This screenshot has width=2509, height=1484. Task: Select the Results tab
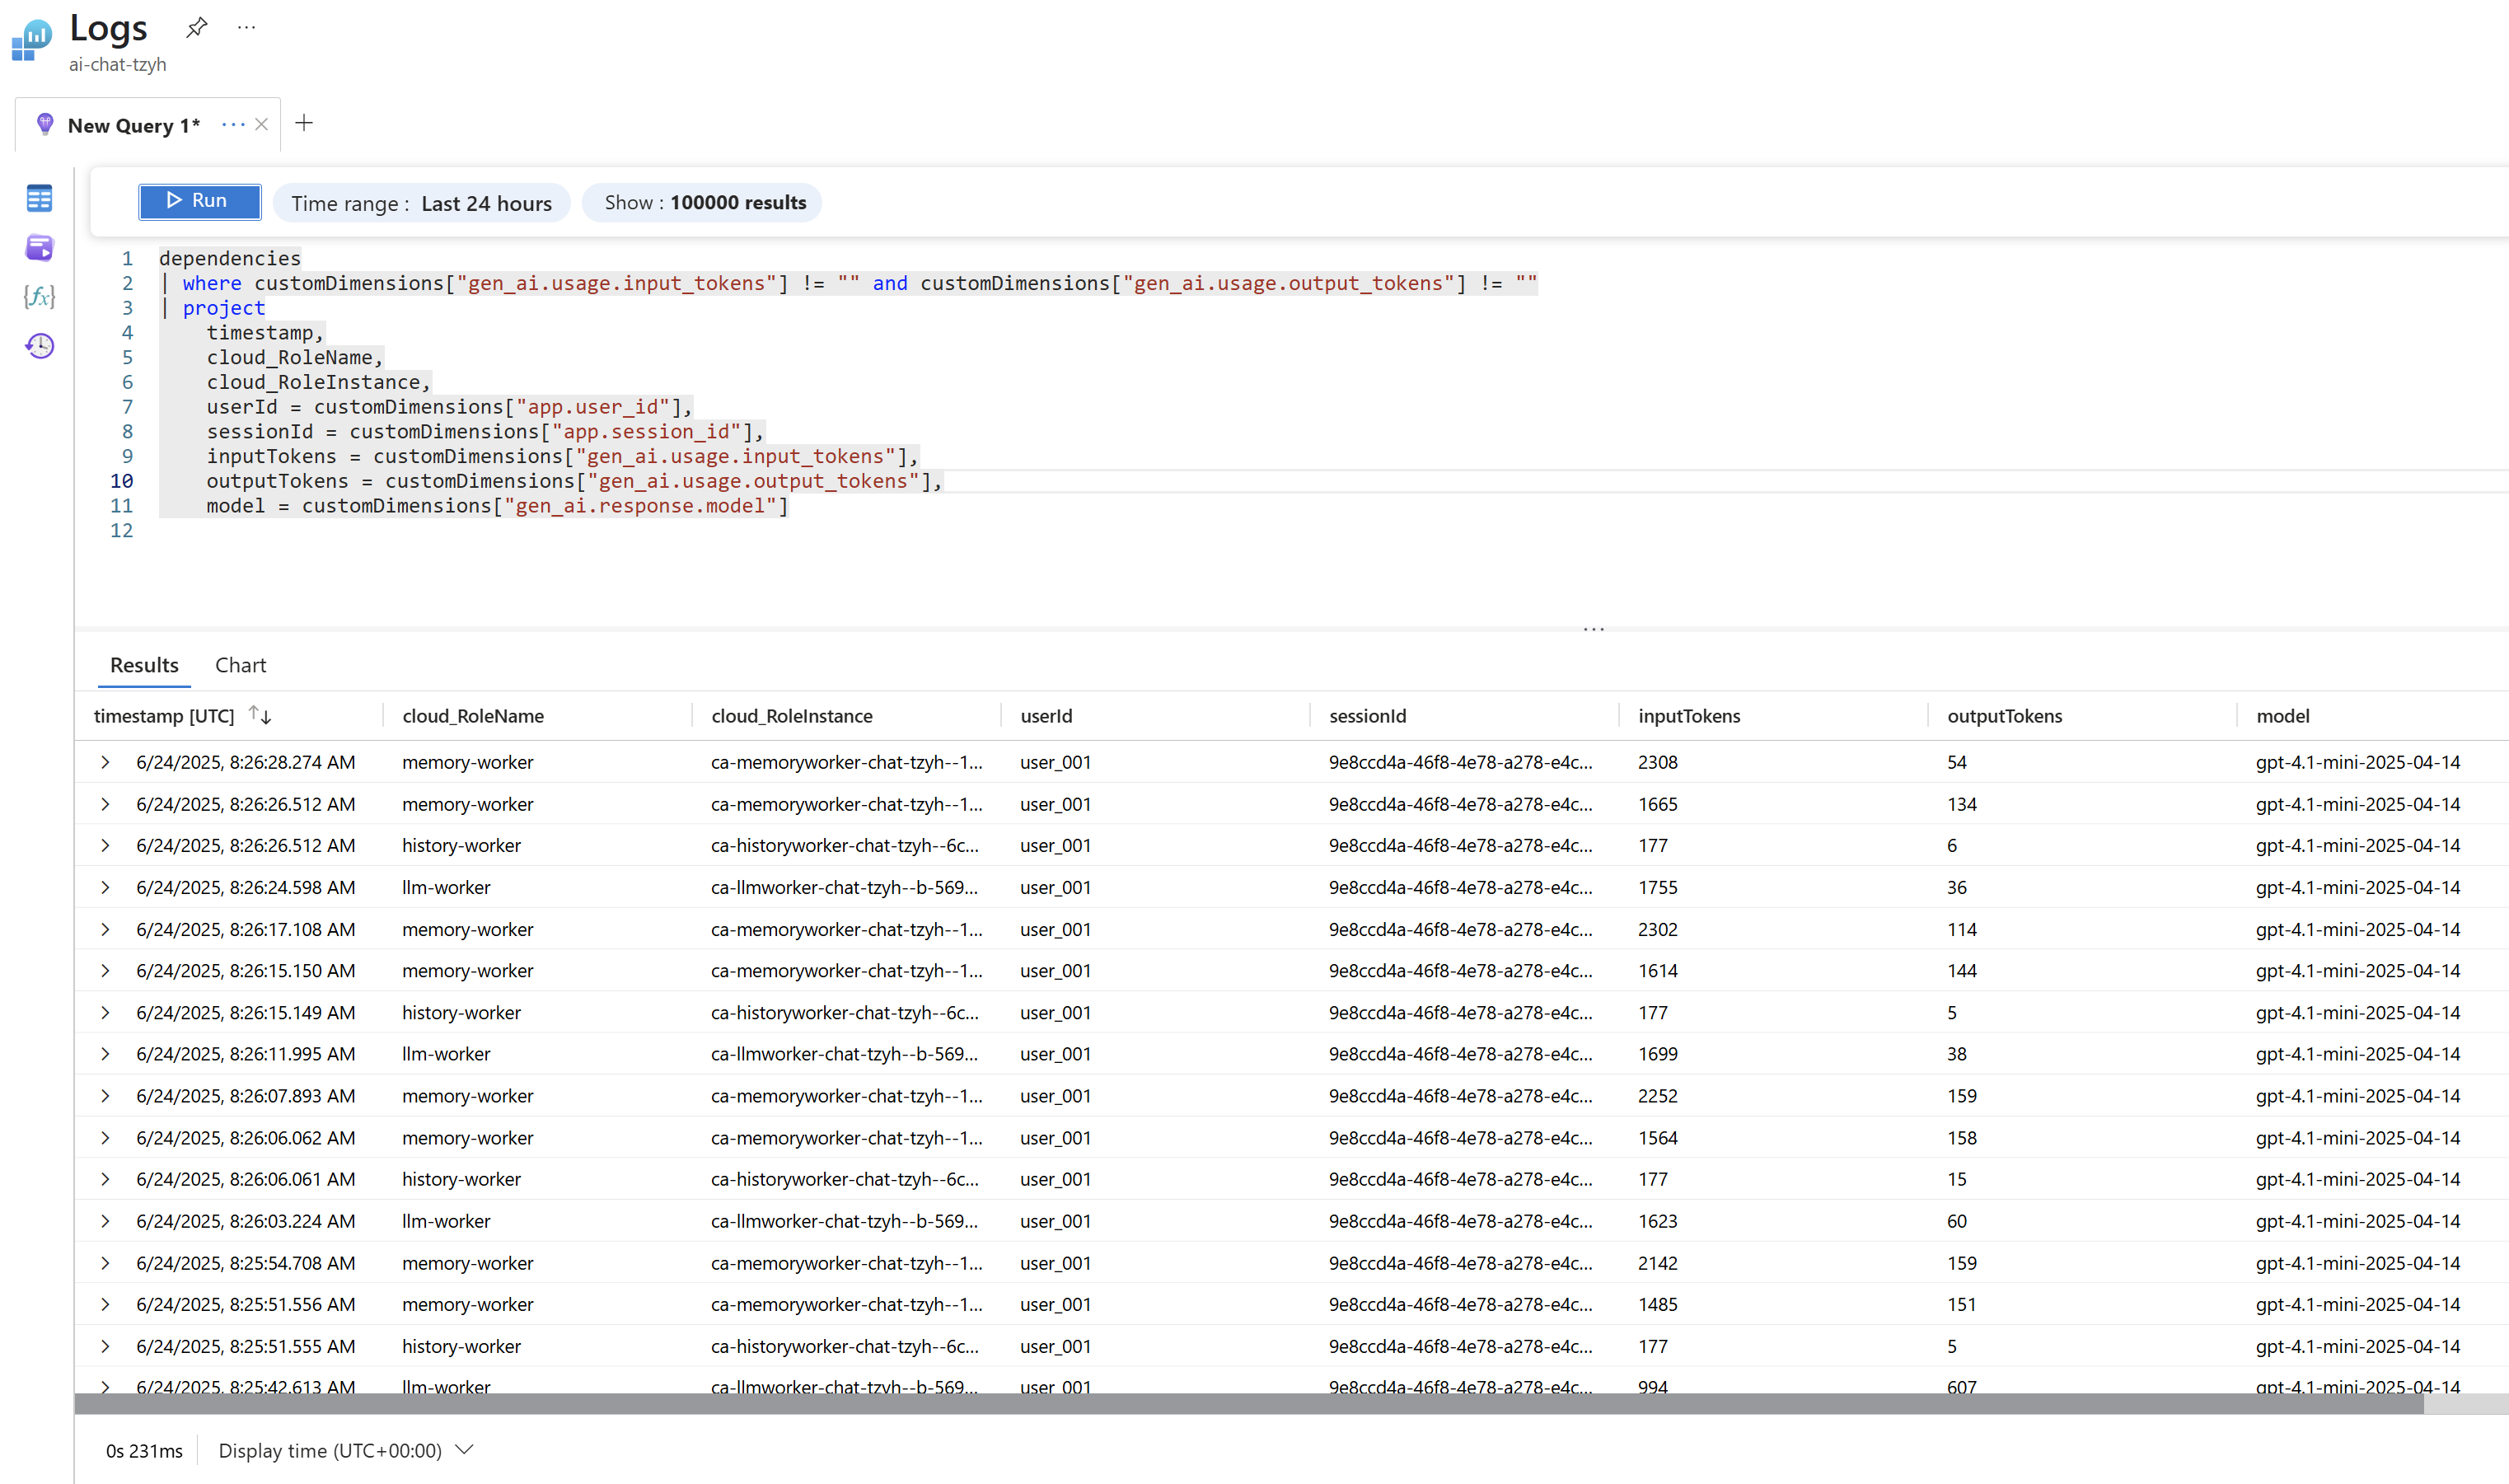(144, 665)
